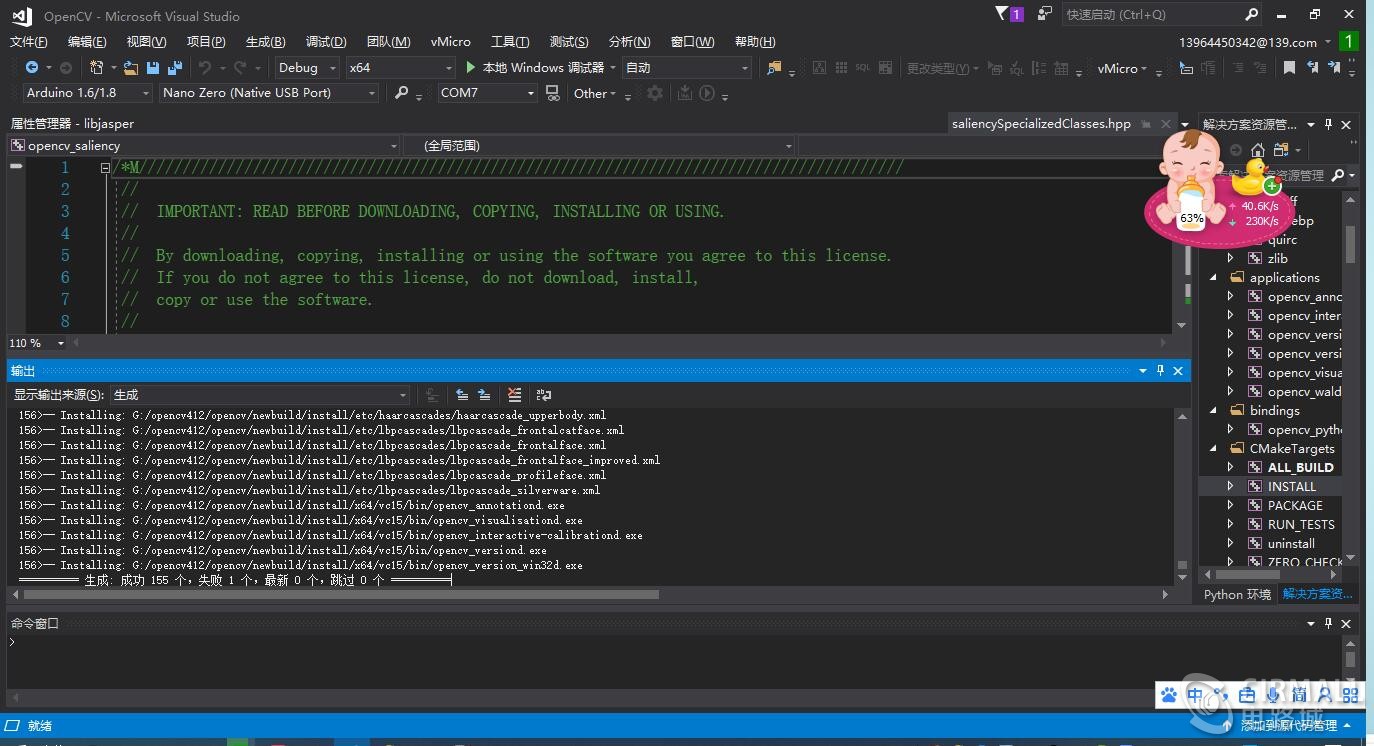Open the Debug configuration dropdown
The height and width of the screenshot is (746, 1374).
click(x=305, y=68)
